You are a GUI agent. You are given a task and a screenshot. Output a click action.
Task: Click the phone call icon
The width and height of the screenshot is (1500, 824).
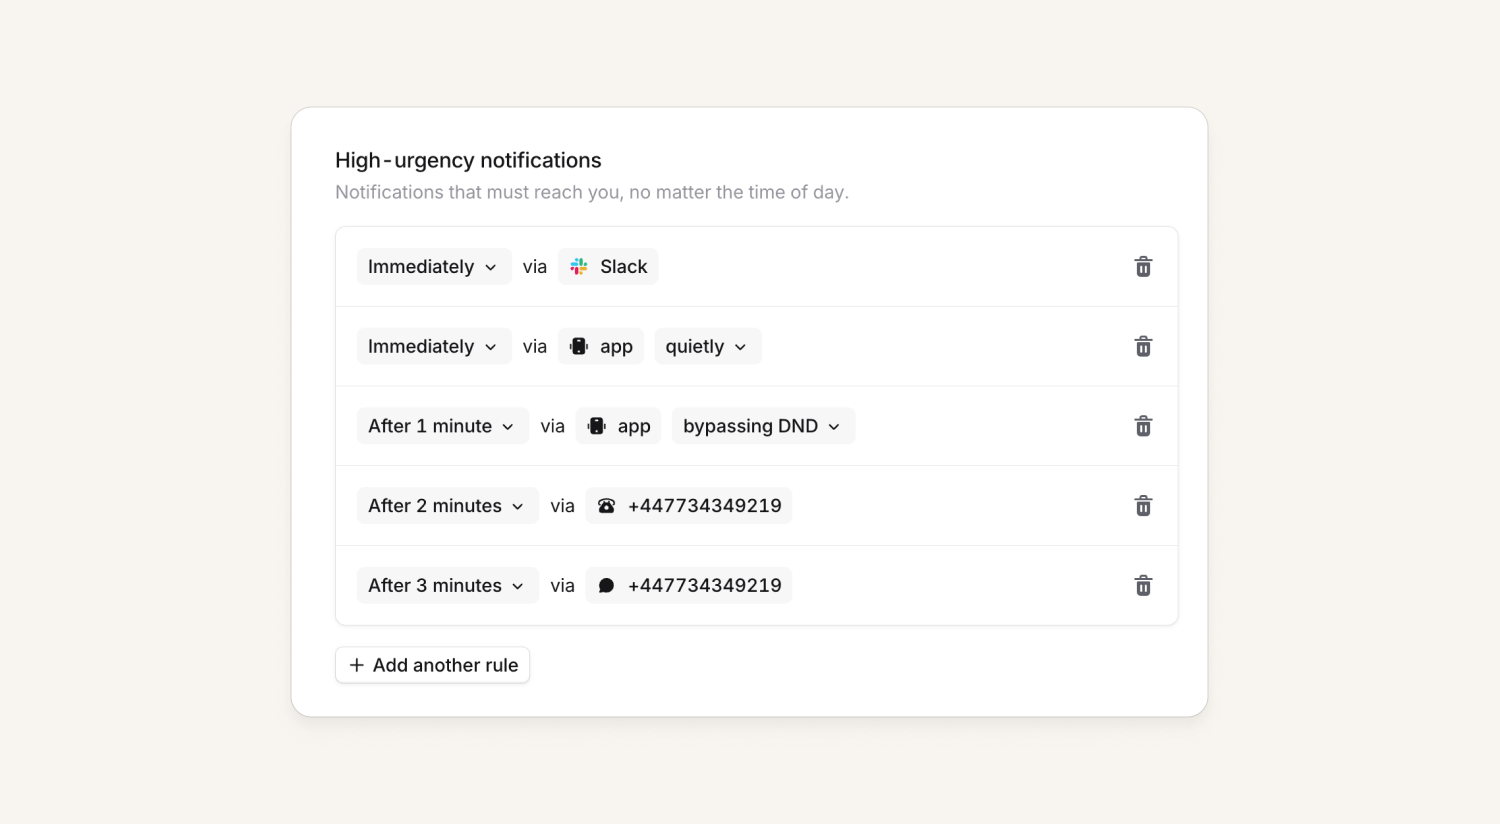point(606,506)
